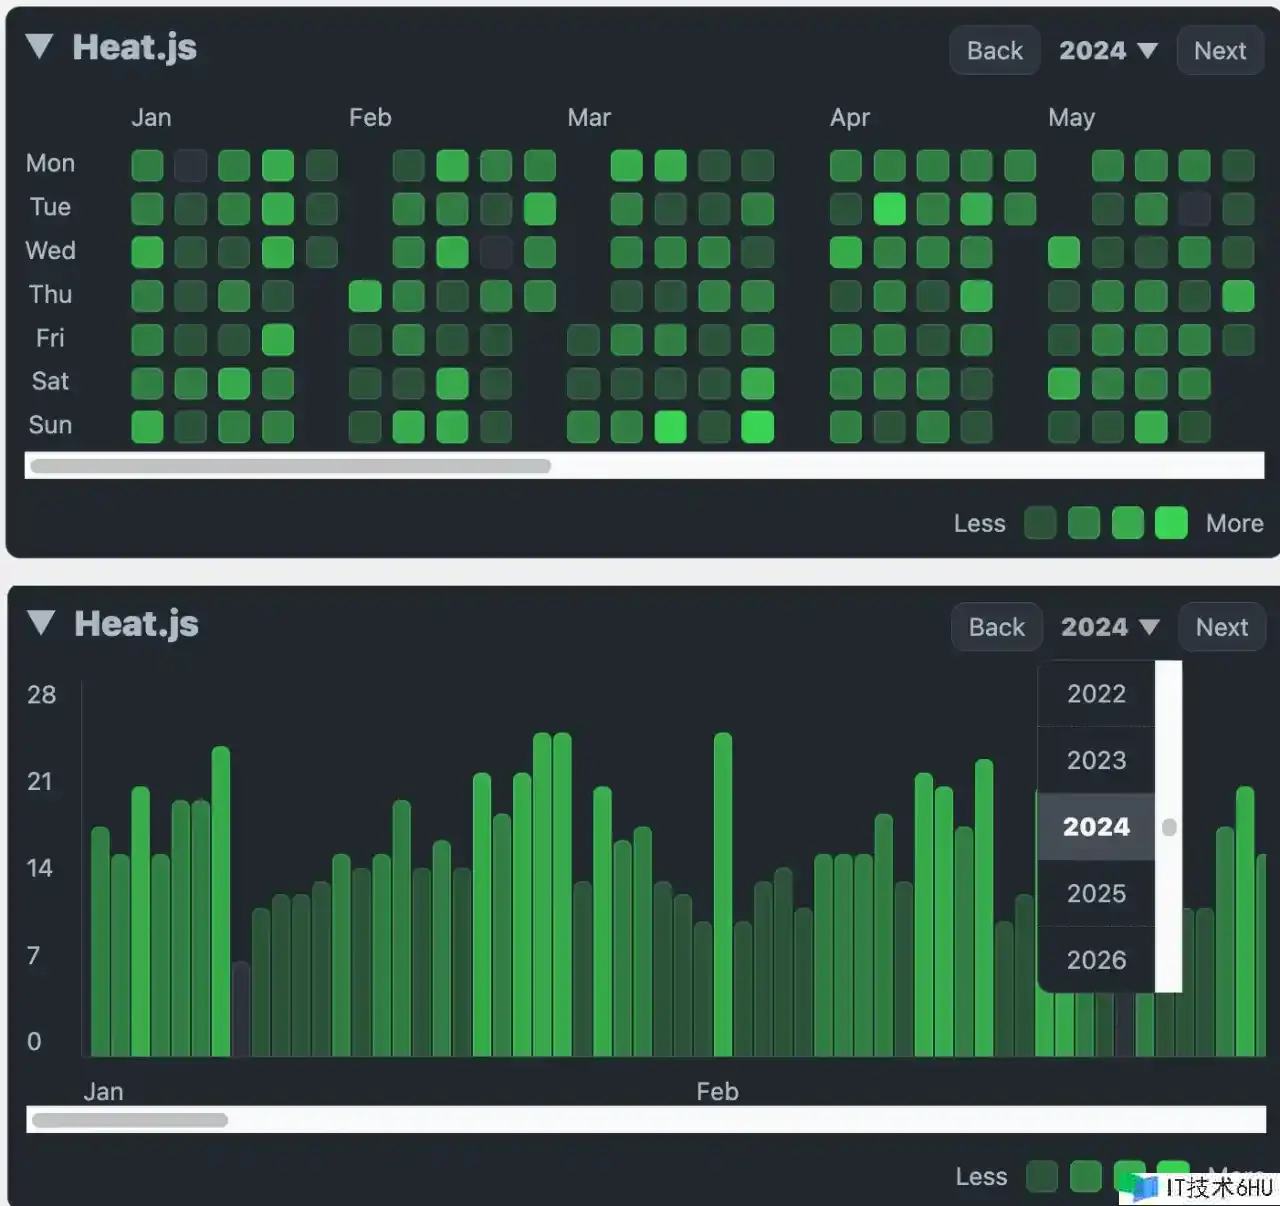Pick 2026 from the year list
Screen dimensions: 1280x1206
click(x=1096, y=960)
